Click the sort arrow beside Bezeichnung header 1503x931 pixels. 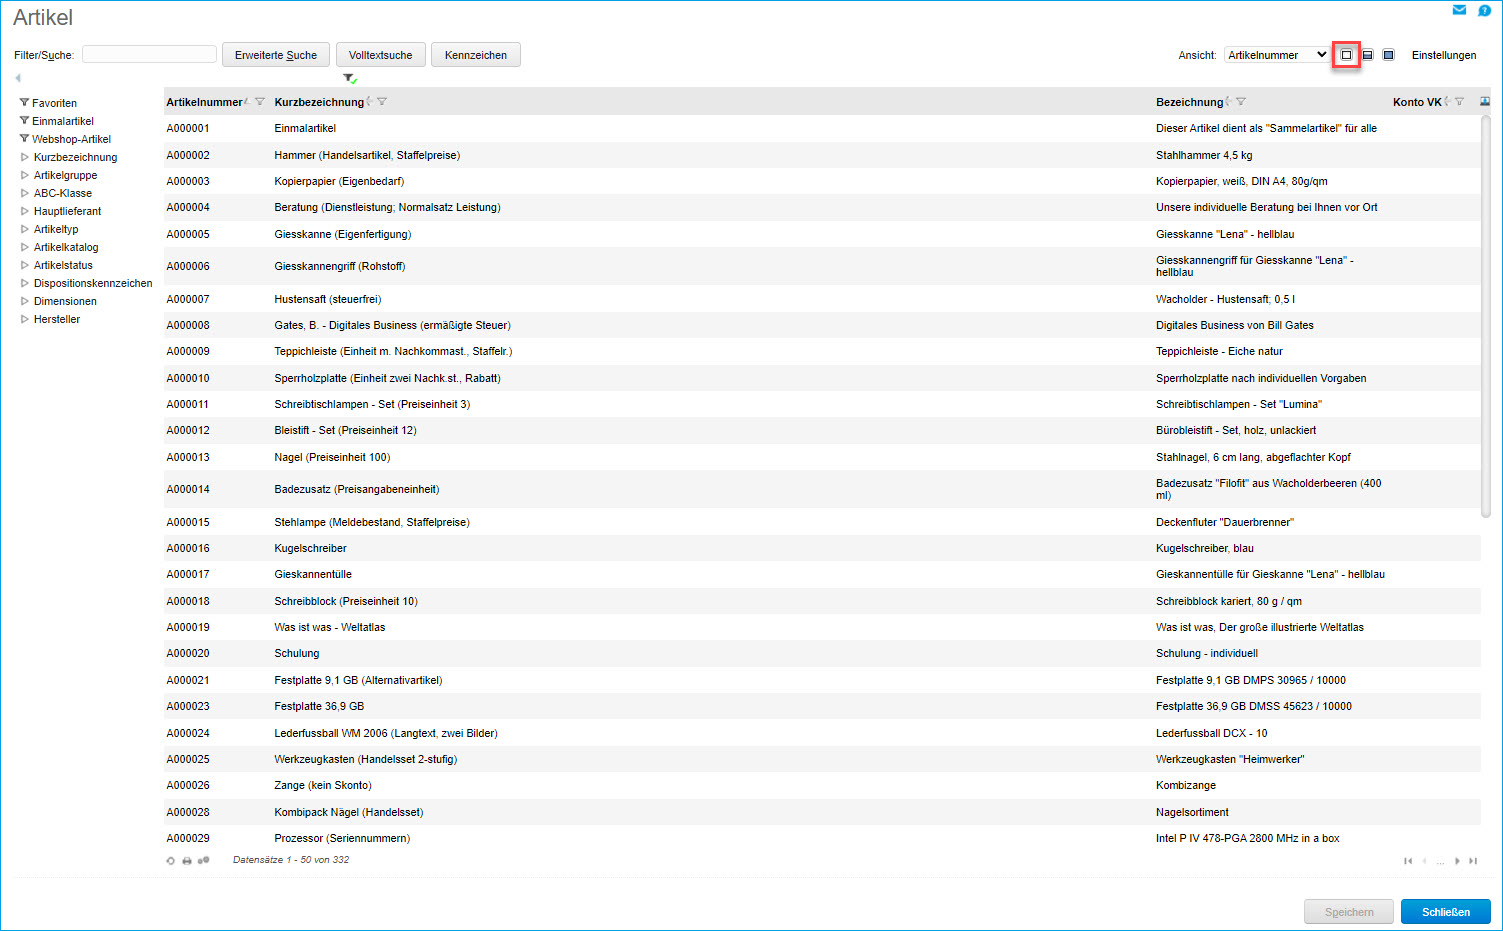point(1228,101)
